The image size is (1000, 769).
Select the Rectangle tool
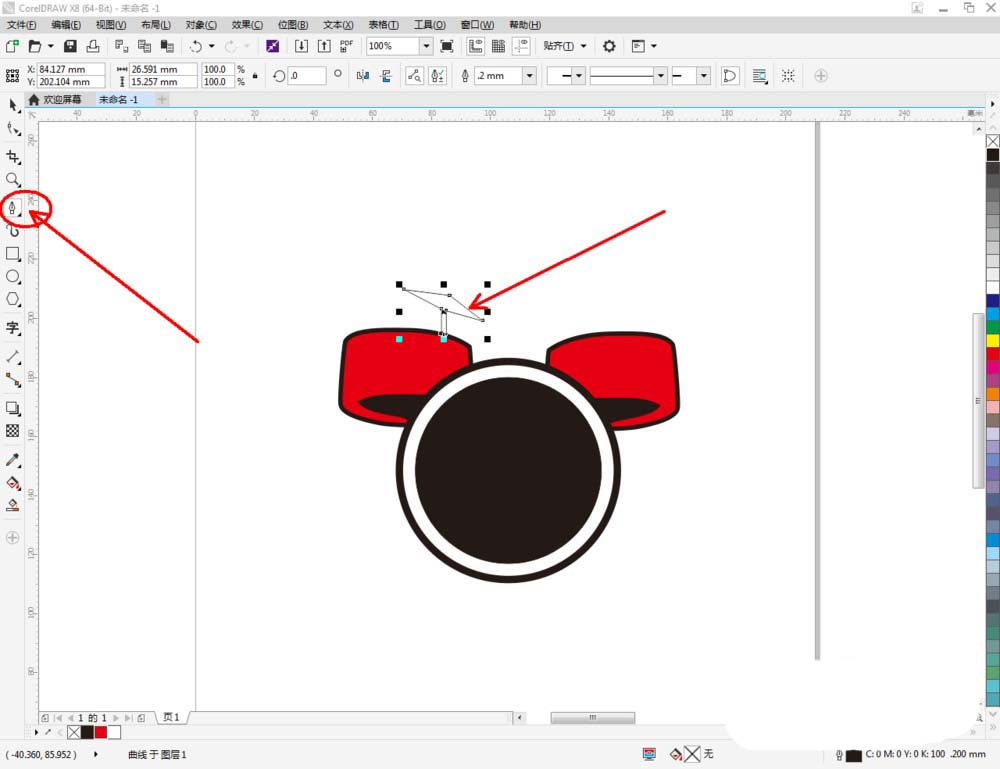pos(13,253)
